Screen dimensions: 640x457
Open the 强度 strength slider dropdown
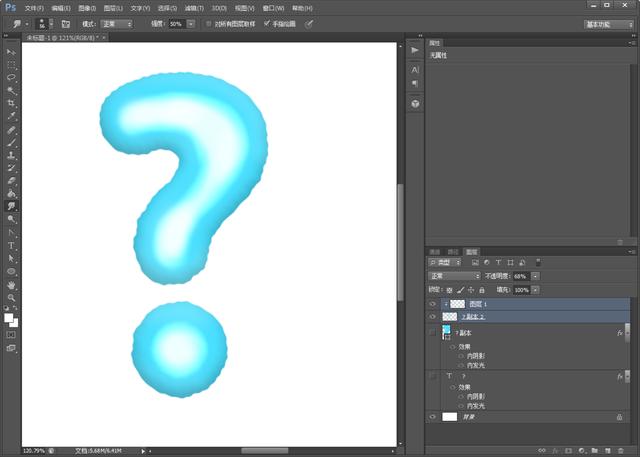pyautogui.click(x=191, y=24)
